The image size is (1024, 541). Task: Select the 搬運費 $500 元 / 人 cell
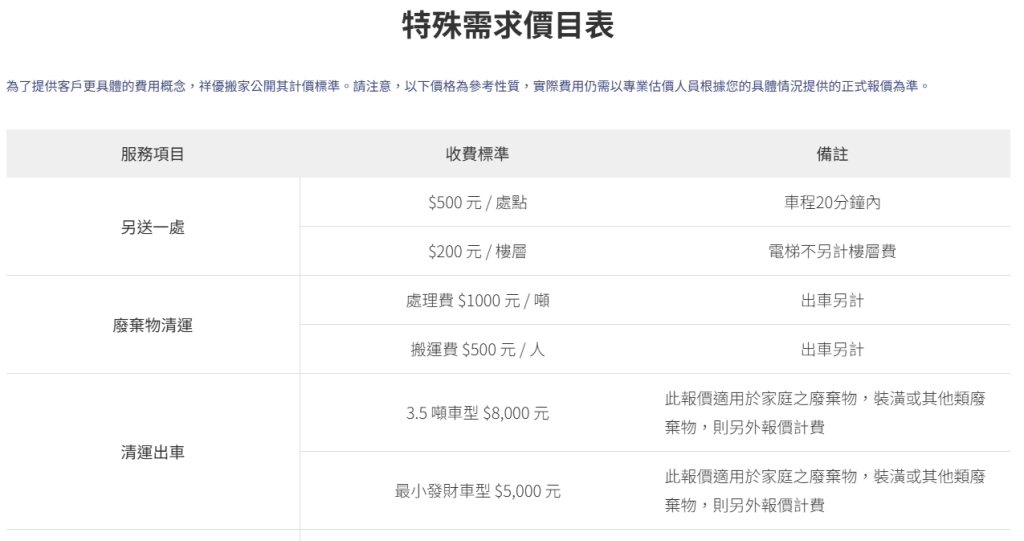pyautogui.click(x=477, y=350)
